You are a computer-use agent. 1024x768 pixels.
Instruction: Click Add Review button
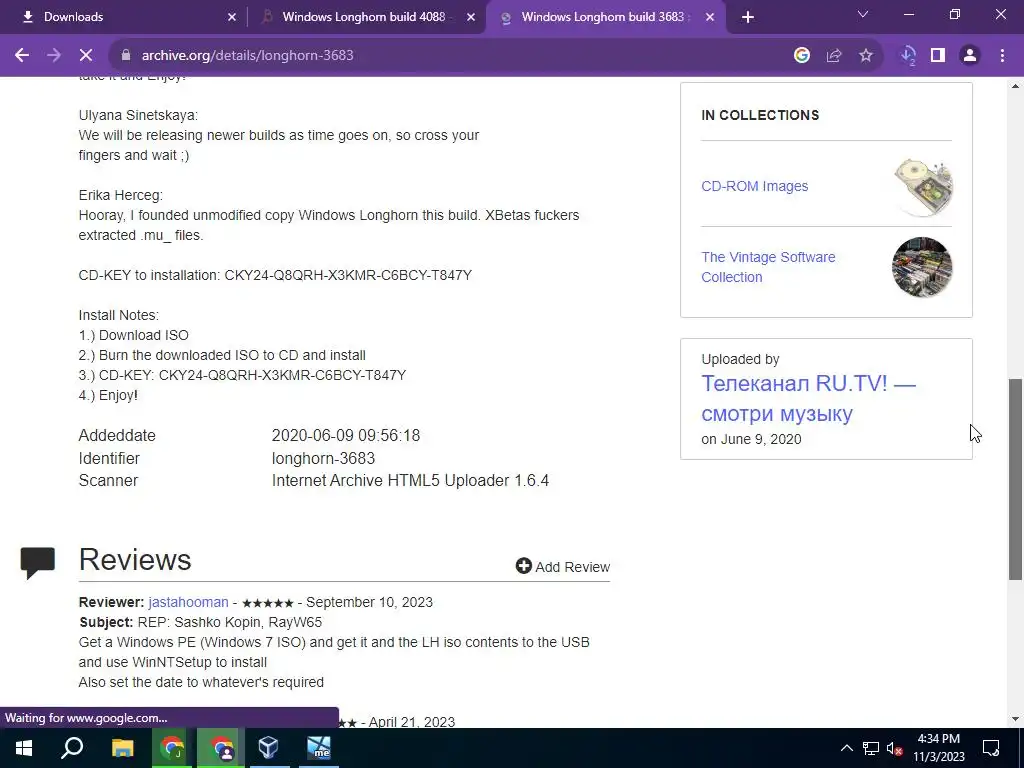[562, 566]
